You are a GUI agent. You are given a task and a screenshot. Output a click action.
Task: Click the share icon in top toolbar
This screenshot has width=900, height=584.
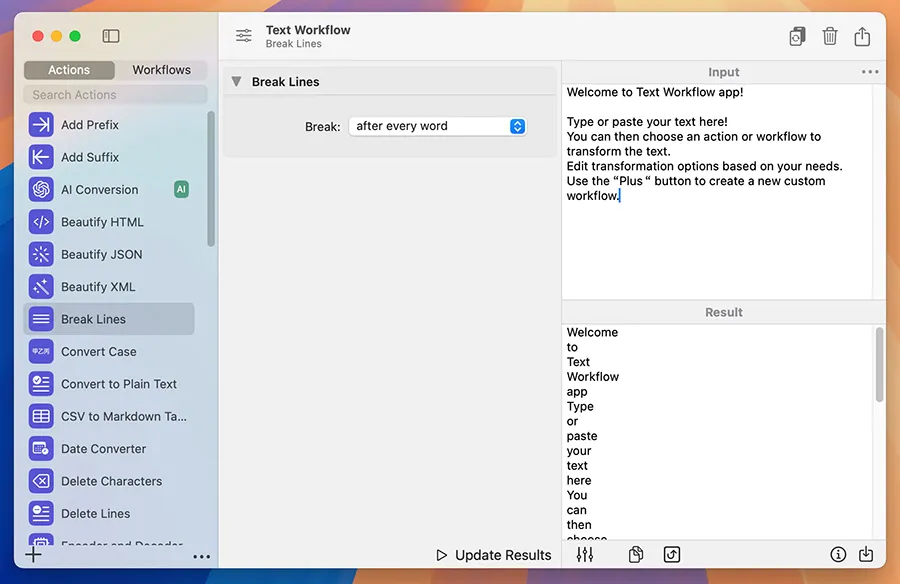[862, 36]
